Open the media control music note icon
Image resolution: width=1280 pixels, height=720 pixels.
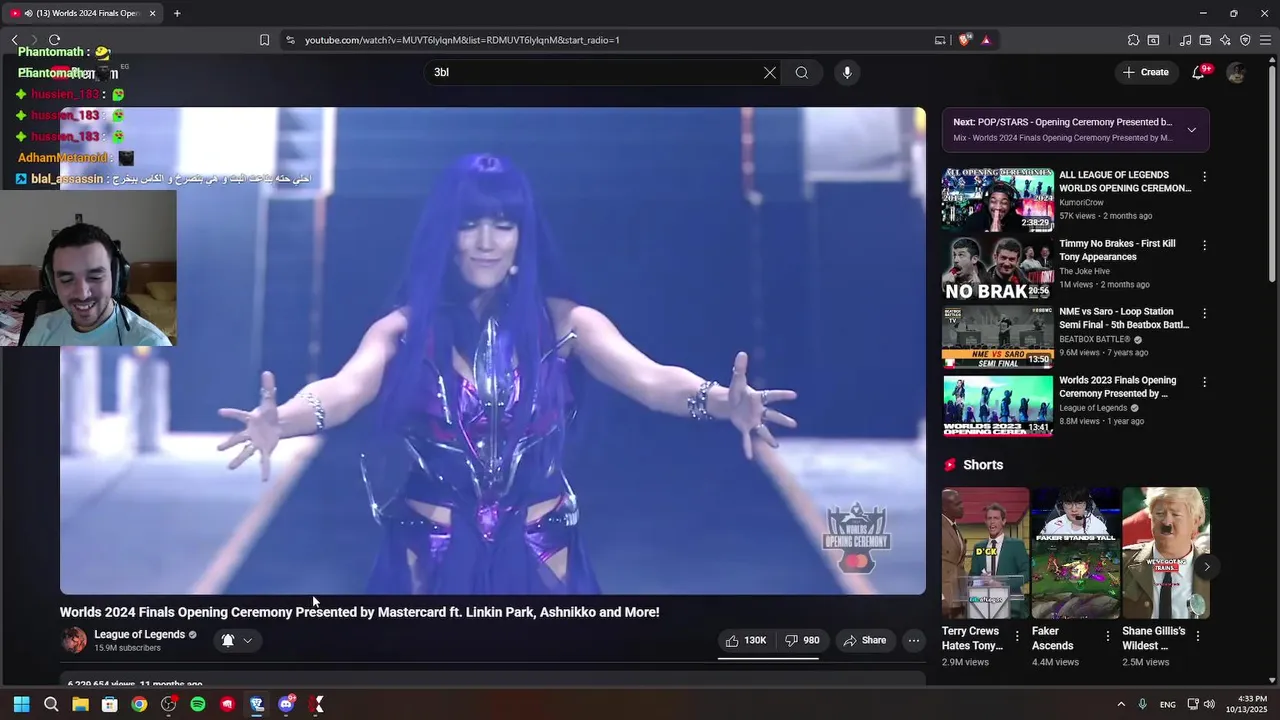tap(1185, 40)
